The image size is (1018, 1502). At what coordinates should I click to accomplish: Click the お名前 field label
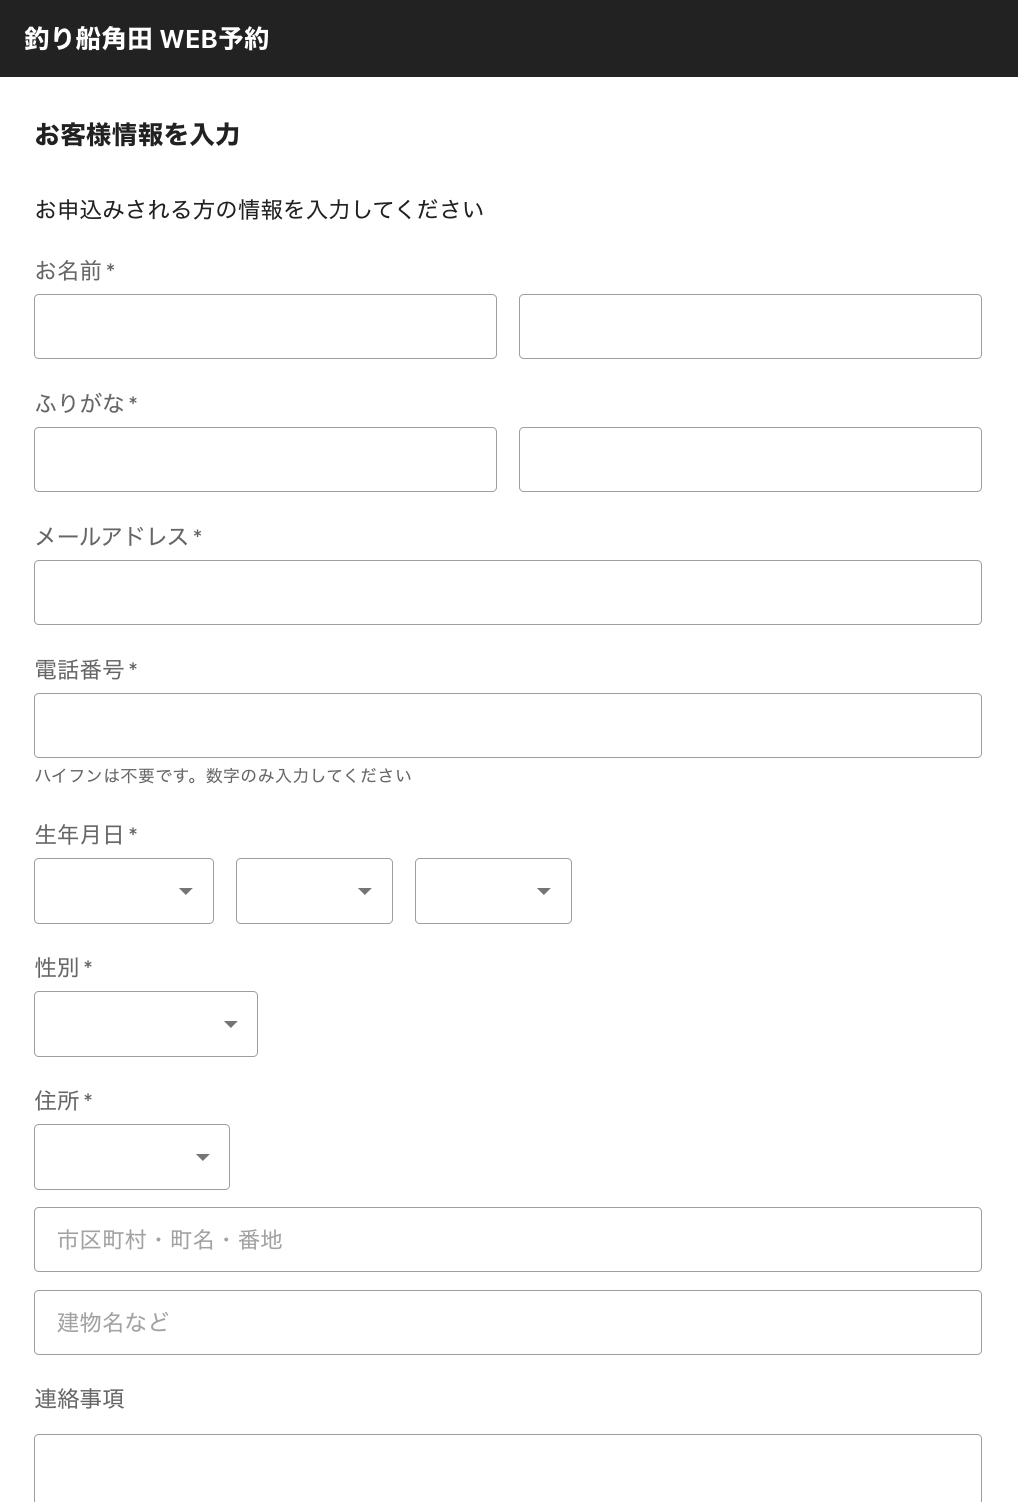click(69, 271)
